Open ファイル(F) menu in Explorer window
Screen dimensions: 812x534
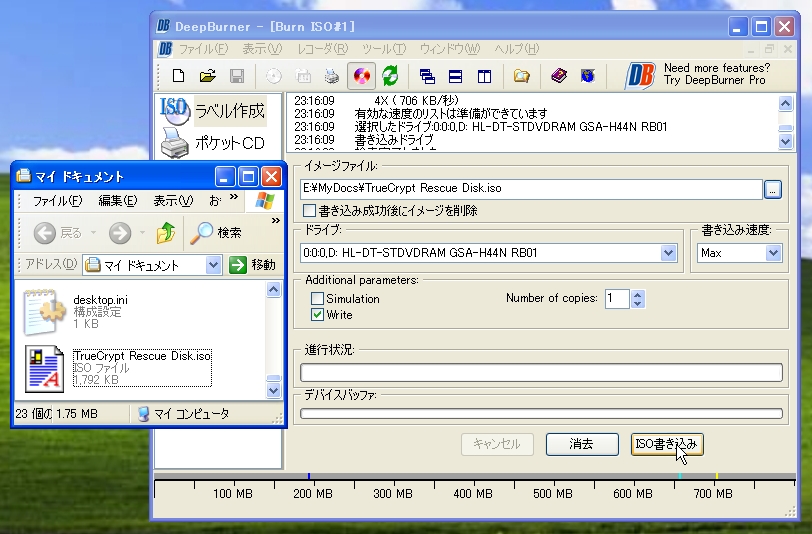click(57, 201)
